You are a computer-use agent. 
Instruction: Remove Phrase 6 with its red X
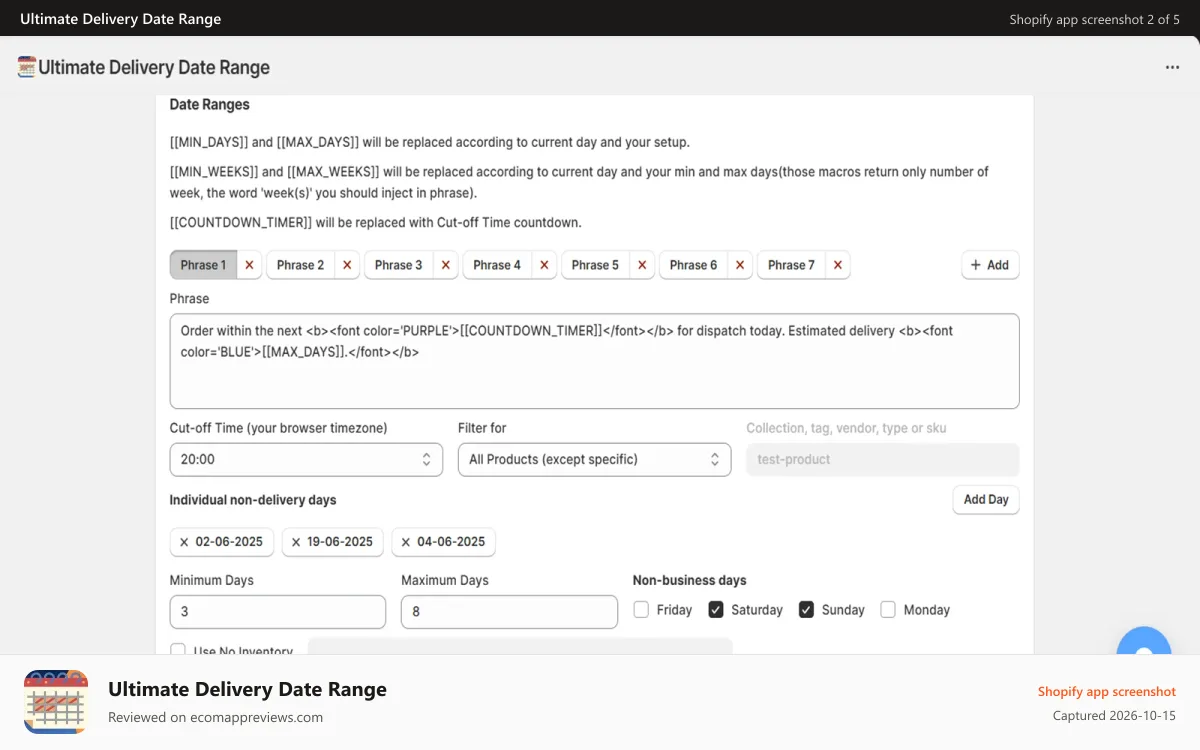(x=739, y=265)
